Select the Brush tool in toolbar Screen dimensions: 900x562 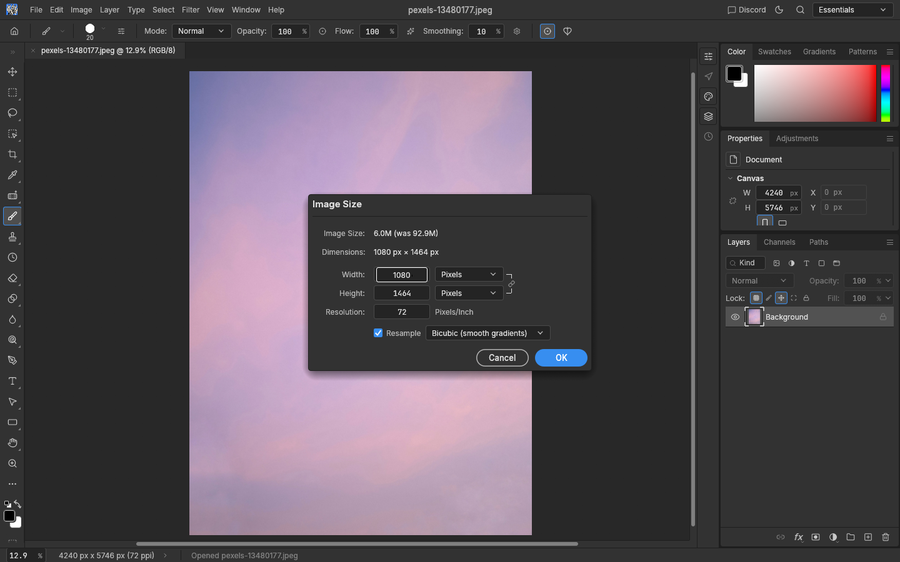(12, 216)
